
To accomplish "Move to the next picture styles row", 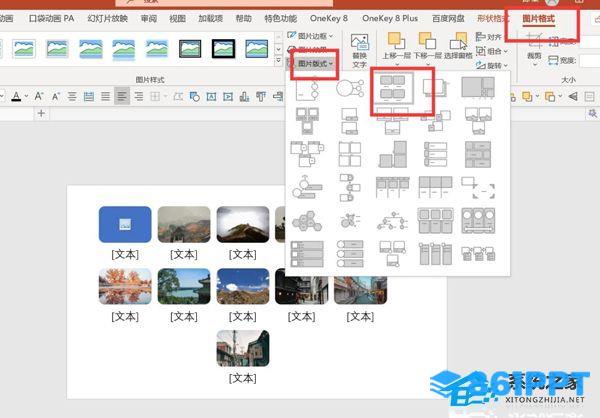I will (278, 49).
